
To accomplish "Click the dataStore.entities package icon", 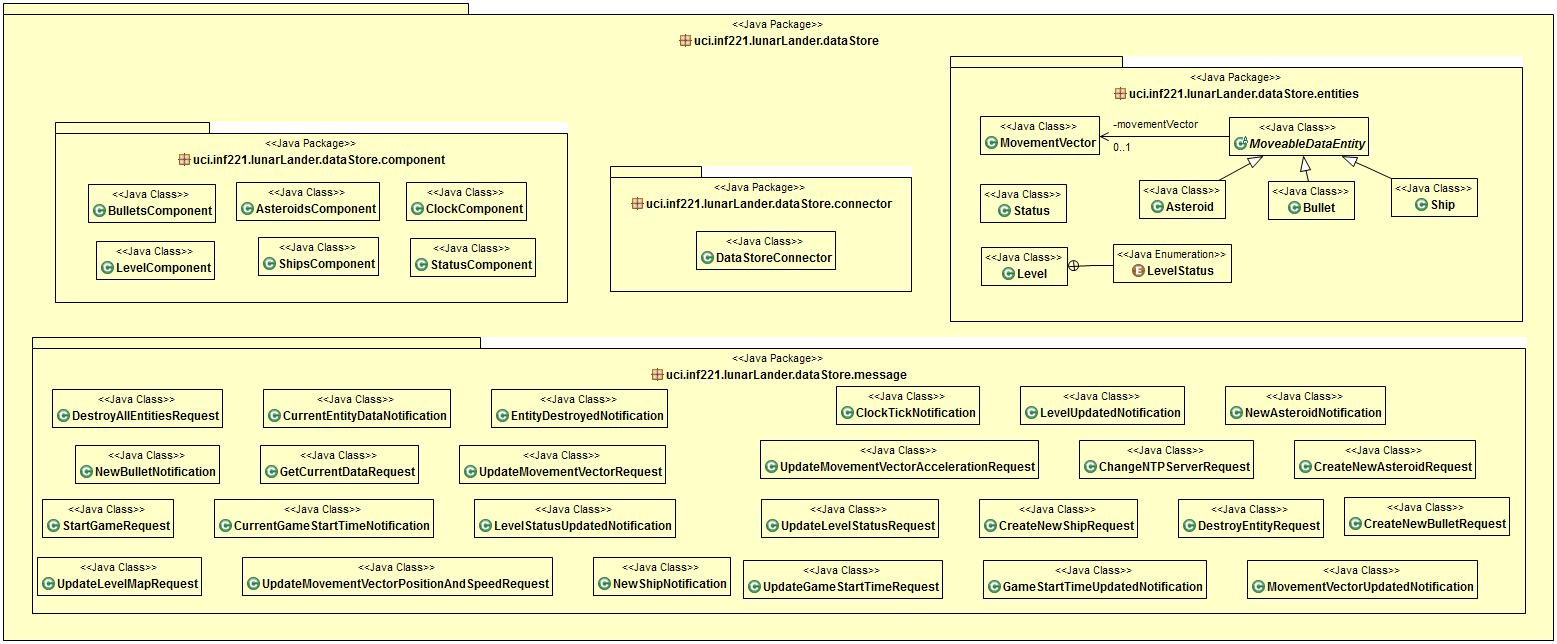I will (1120, 94).
